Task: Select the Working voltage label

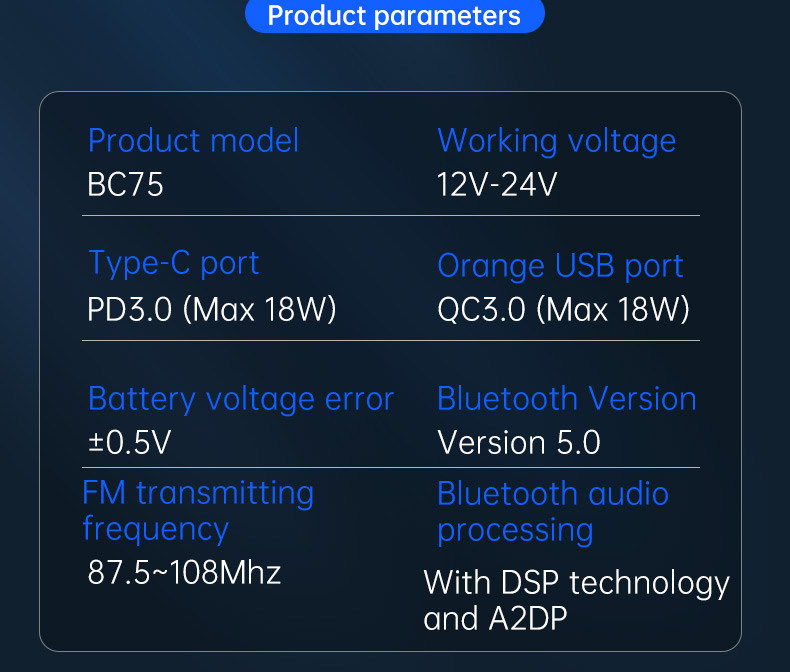Action: (557, 142)
